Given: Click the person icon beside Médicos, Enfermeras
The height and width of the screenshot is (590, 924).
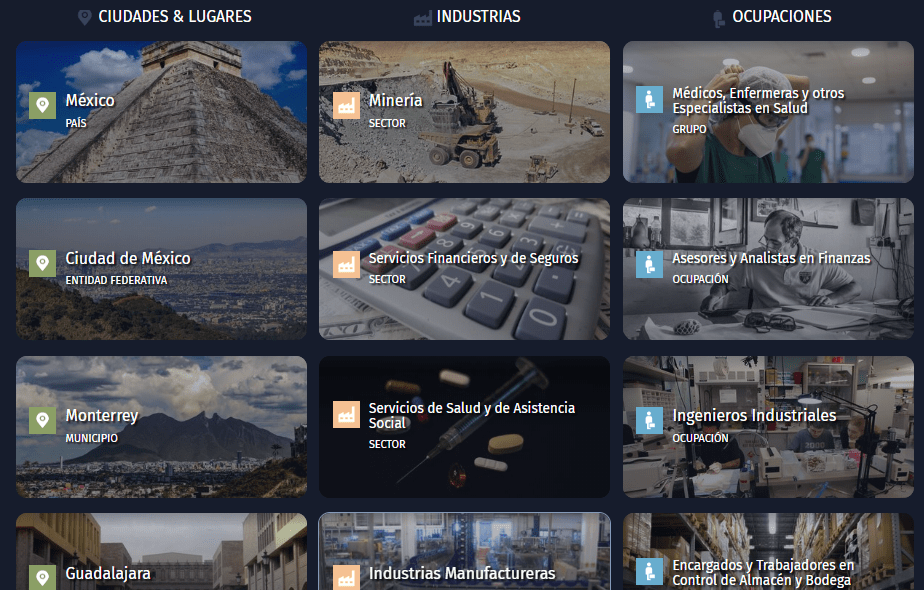Looking at the screenshot, I should tap(649, 99).
